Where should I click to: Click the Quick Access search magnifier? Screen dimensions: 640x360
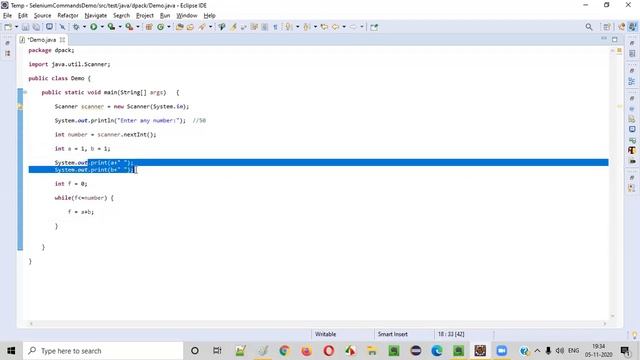pos(589,27)
